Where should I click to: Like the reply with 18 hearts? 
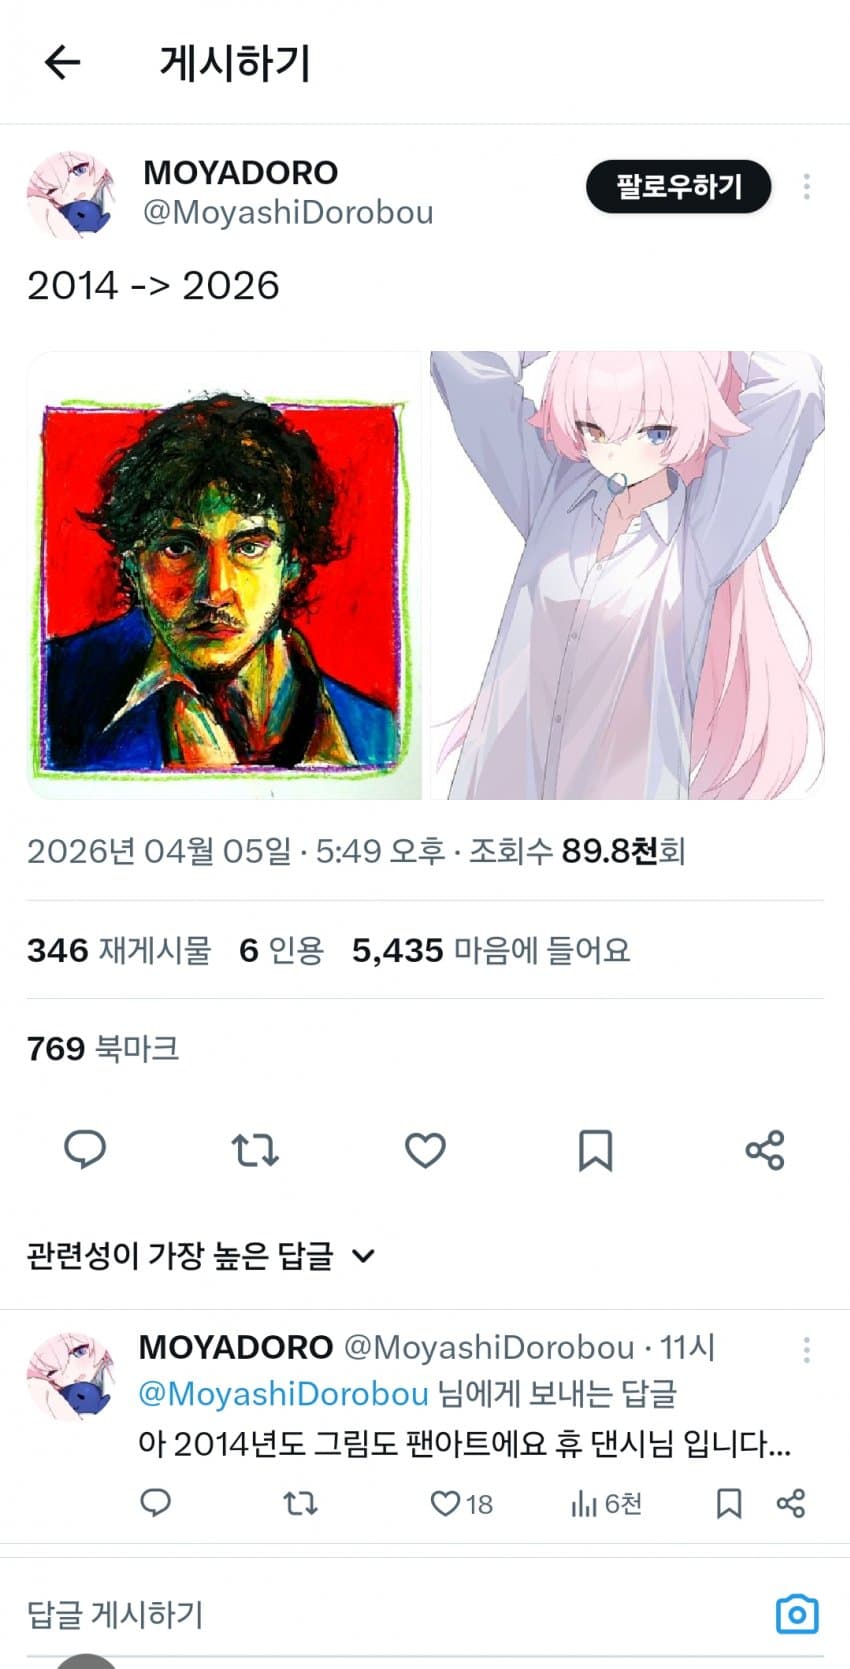coord(461,1503)
